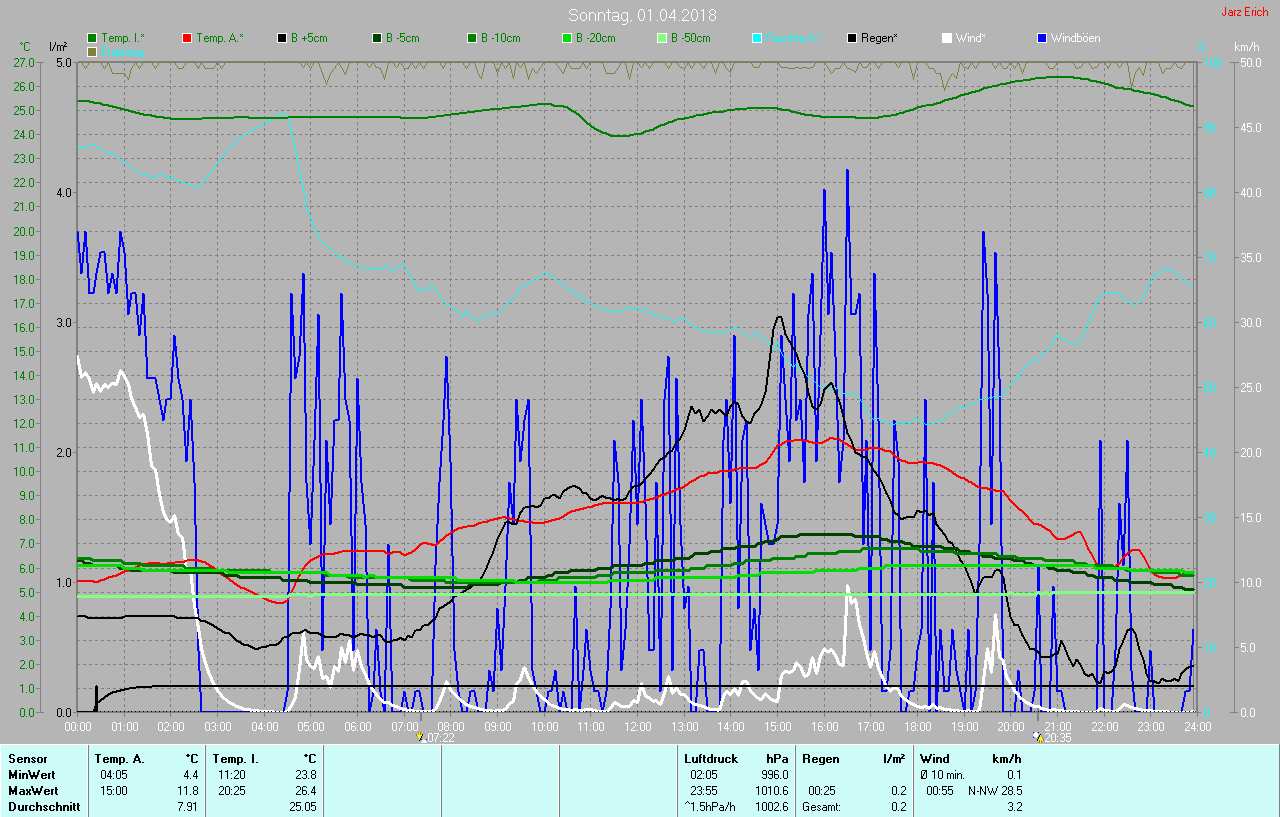This screenshot has width=1280, height=817.
Task: Click the light green B -50cm legend square
Action: [662, 38]
